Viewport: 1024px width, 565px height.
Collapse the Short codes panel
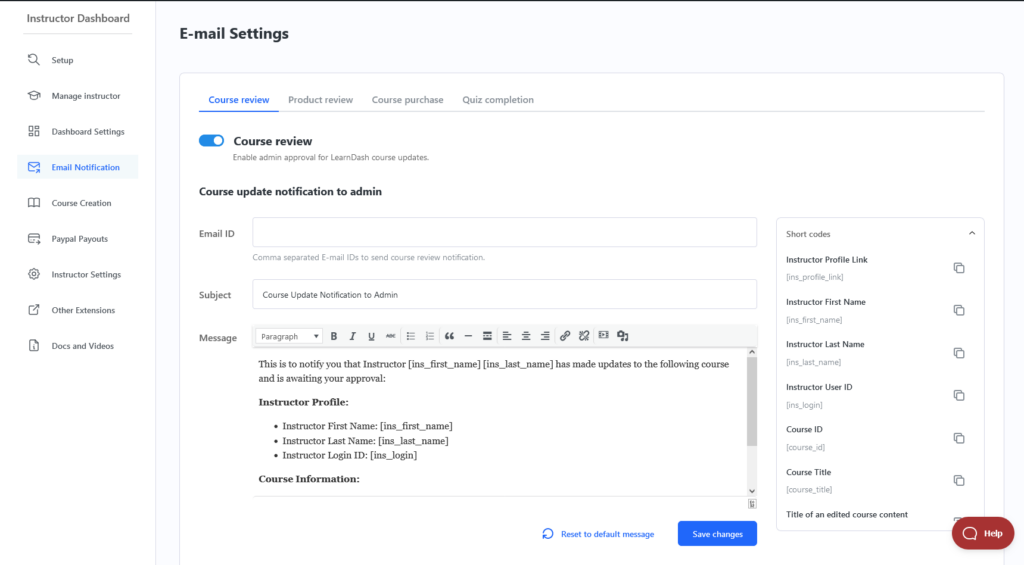pyautogui.click(x=971, y=234)
